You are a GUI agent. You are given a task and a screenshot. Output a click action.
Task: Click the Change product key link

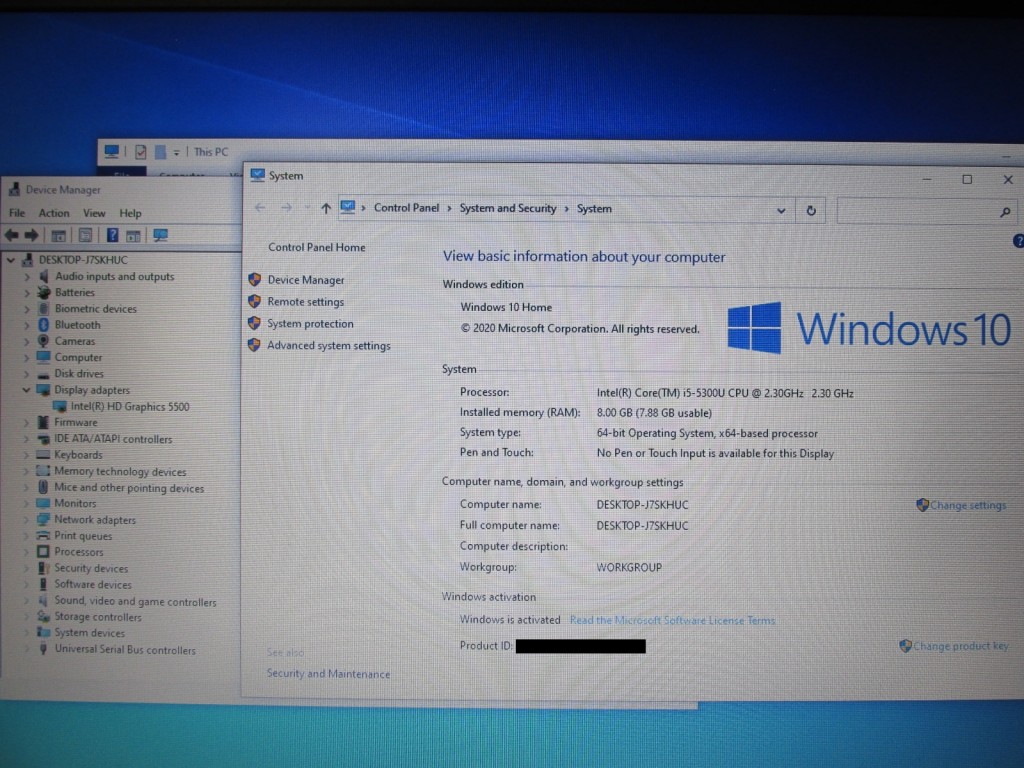tap(961, 646)
